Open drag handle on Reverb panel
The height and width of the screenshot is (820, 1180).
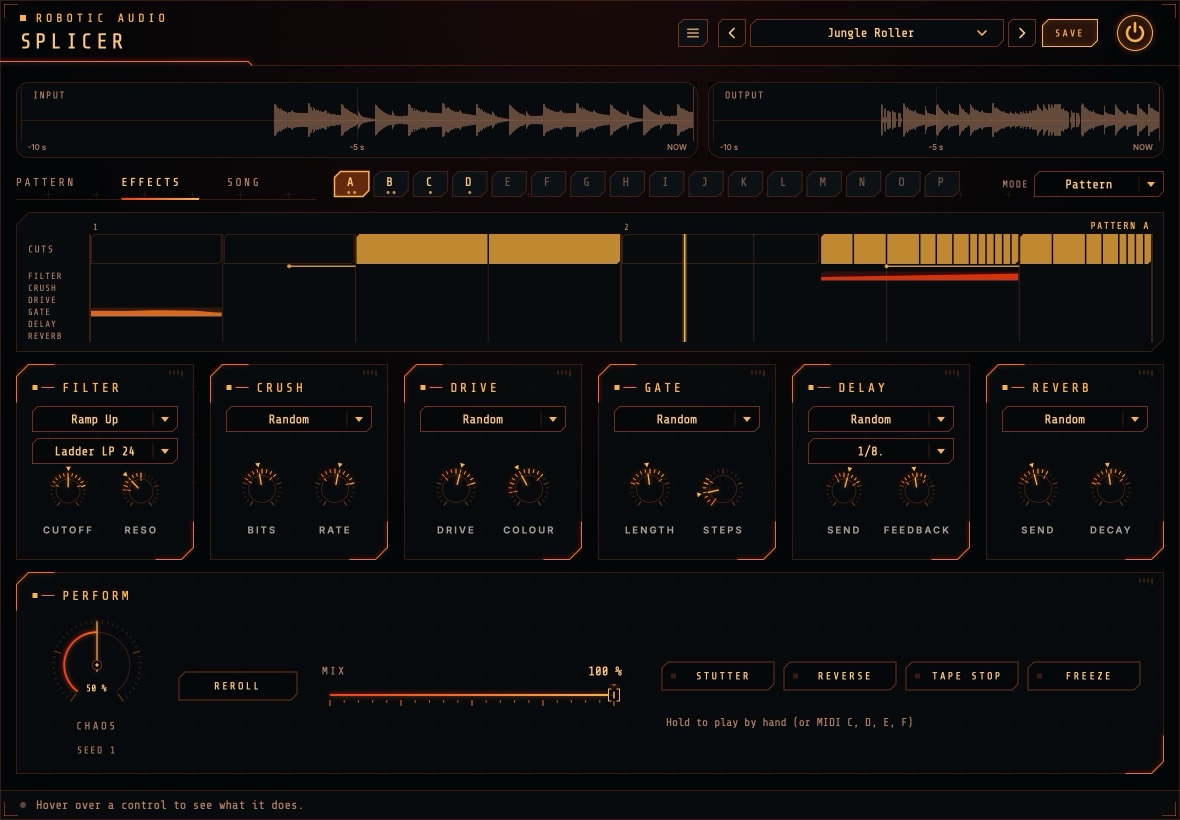pos(1146,372)
